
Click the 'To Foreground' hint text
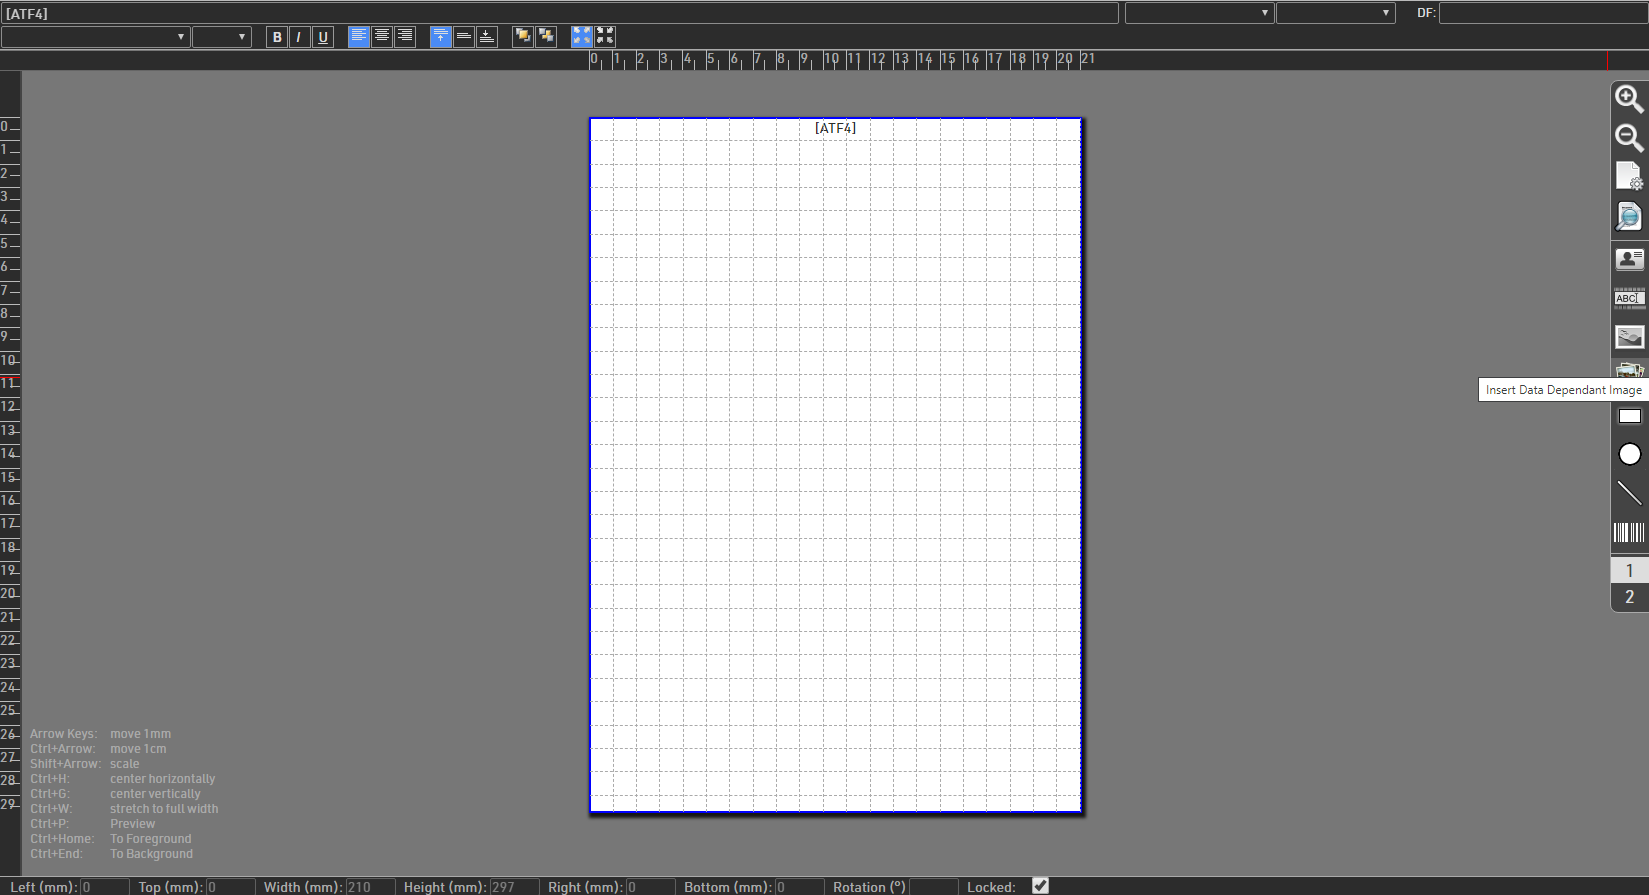pyautogui.click(x=150, y=839)
